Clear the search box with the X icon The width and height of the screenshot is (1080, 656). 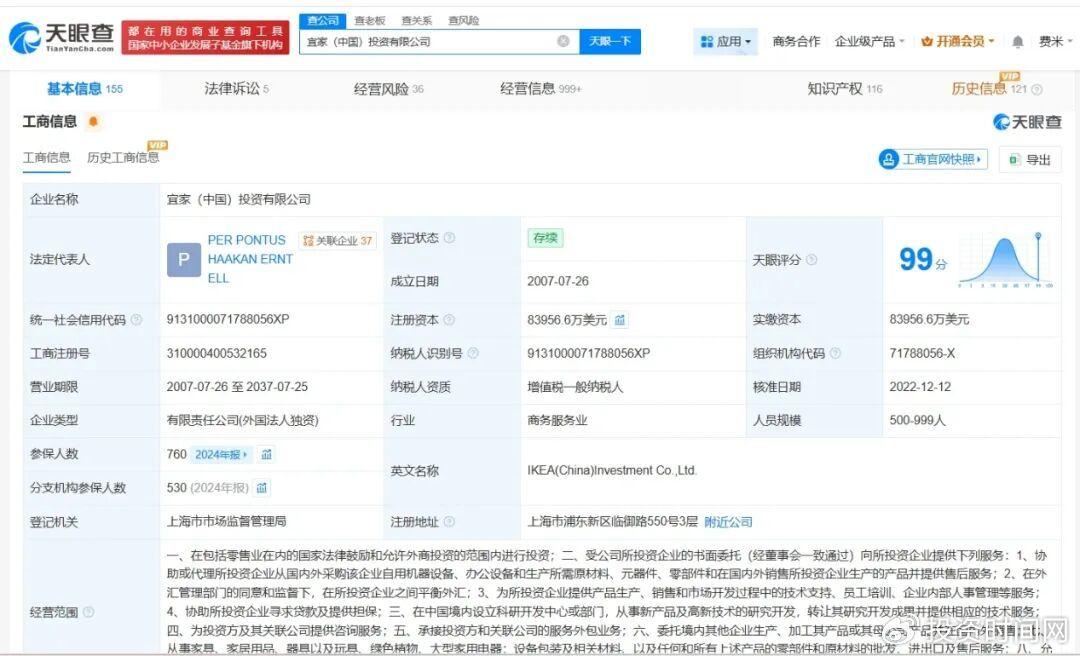click(x=563, y=41)
